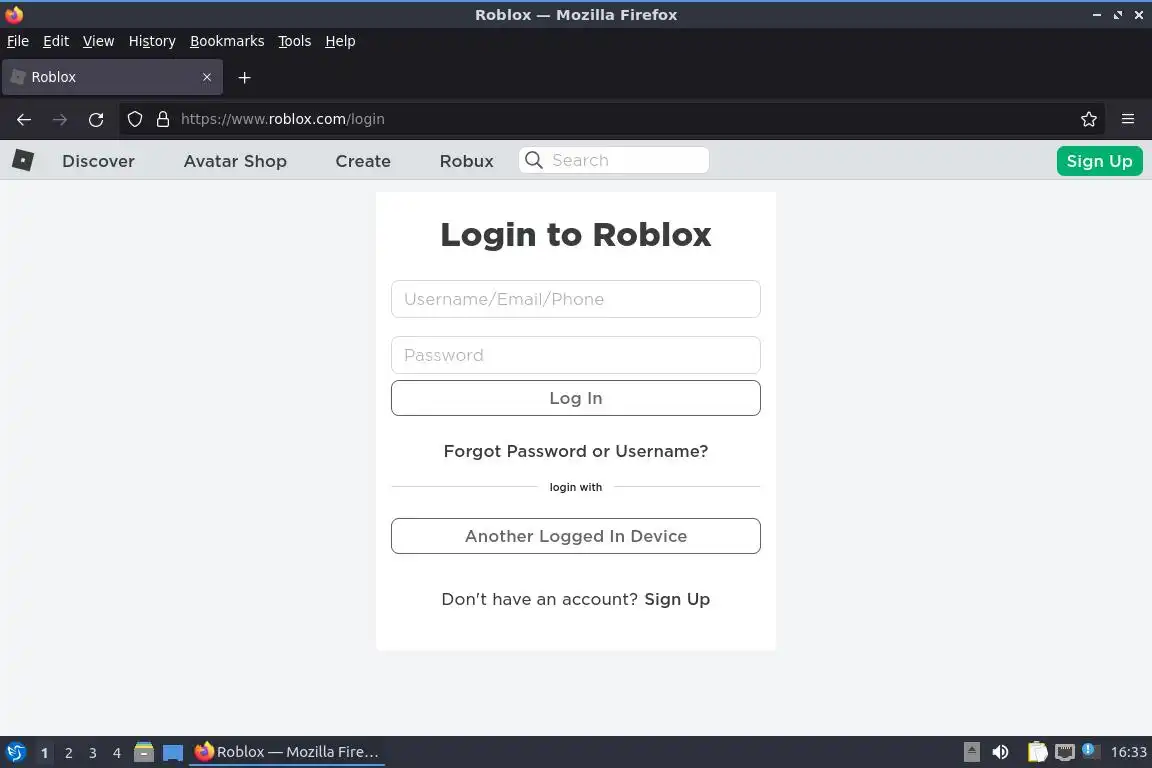Open the notification alert tray icon
This screenshot has height=768, width=1152.
point(1090,751)
